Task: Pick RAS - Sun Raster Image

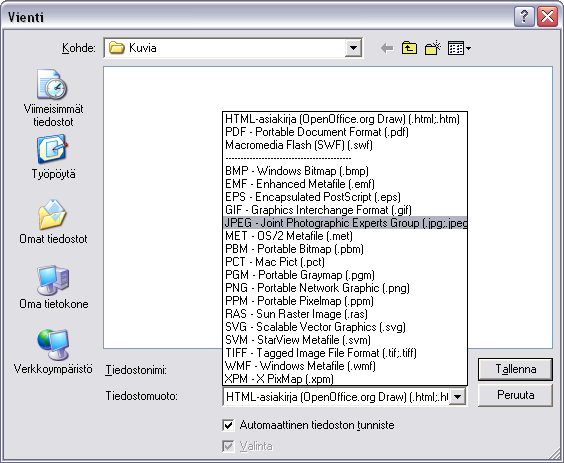Action: pos(345,314)
